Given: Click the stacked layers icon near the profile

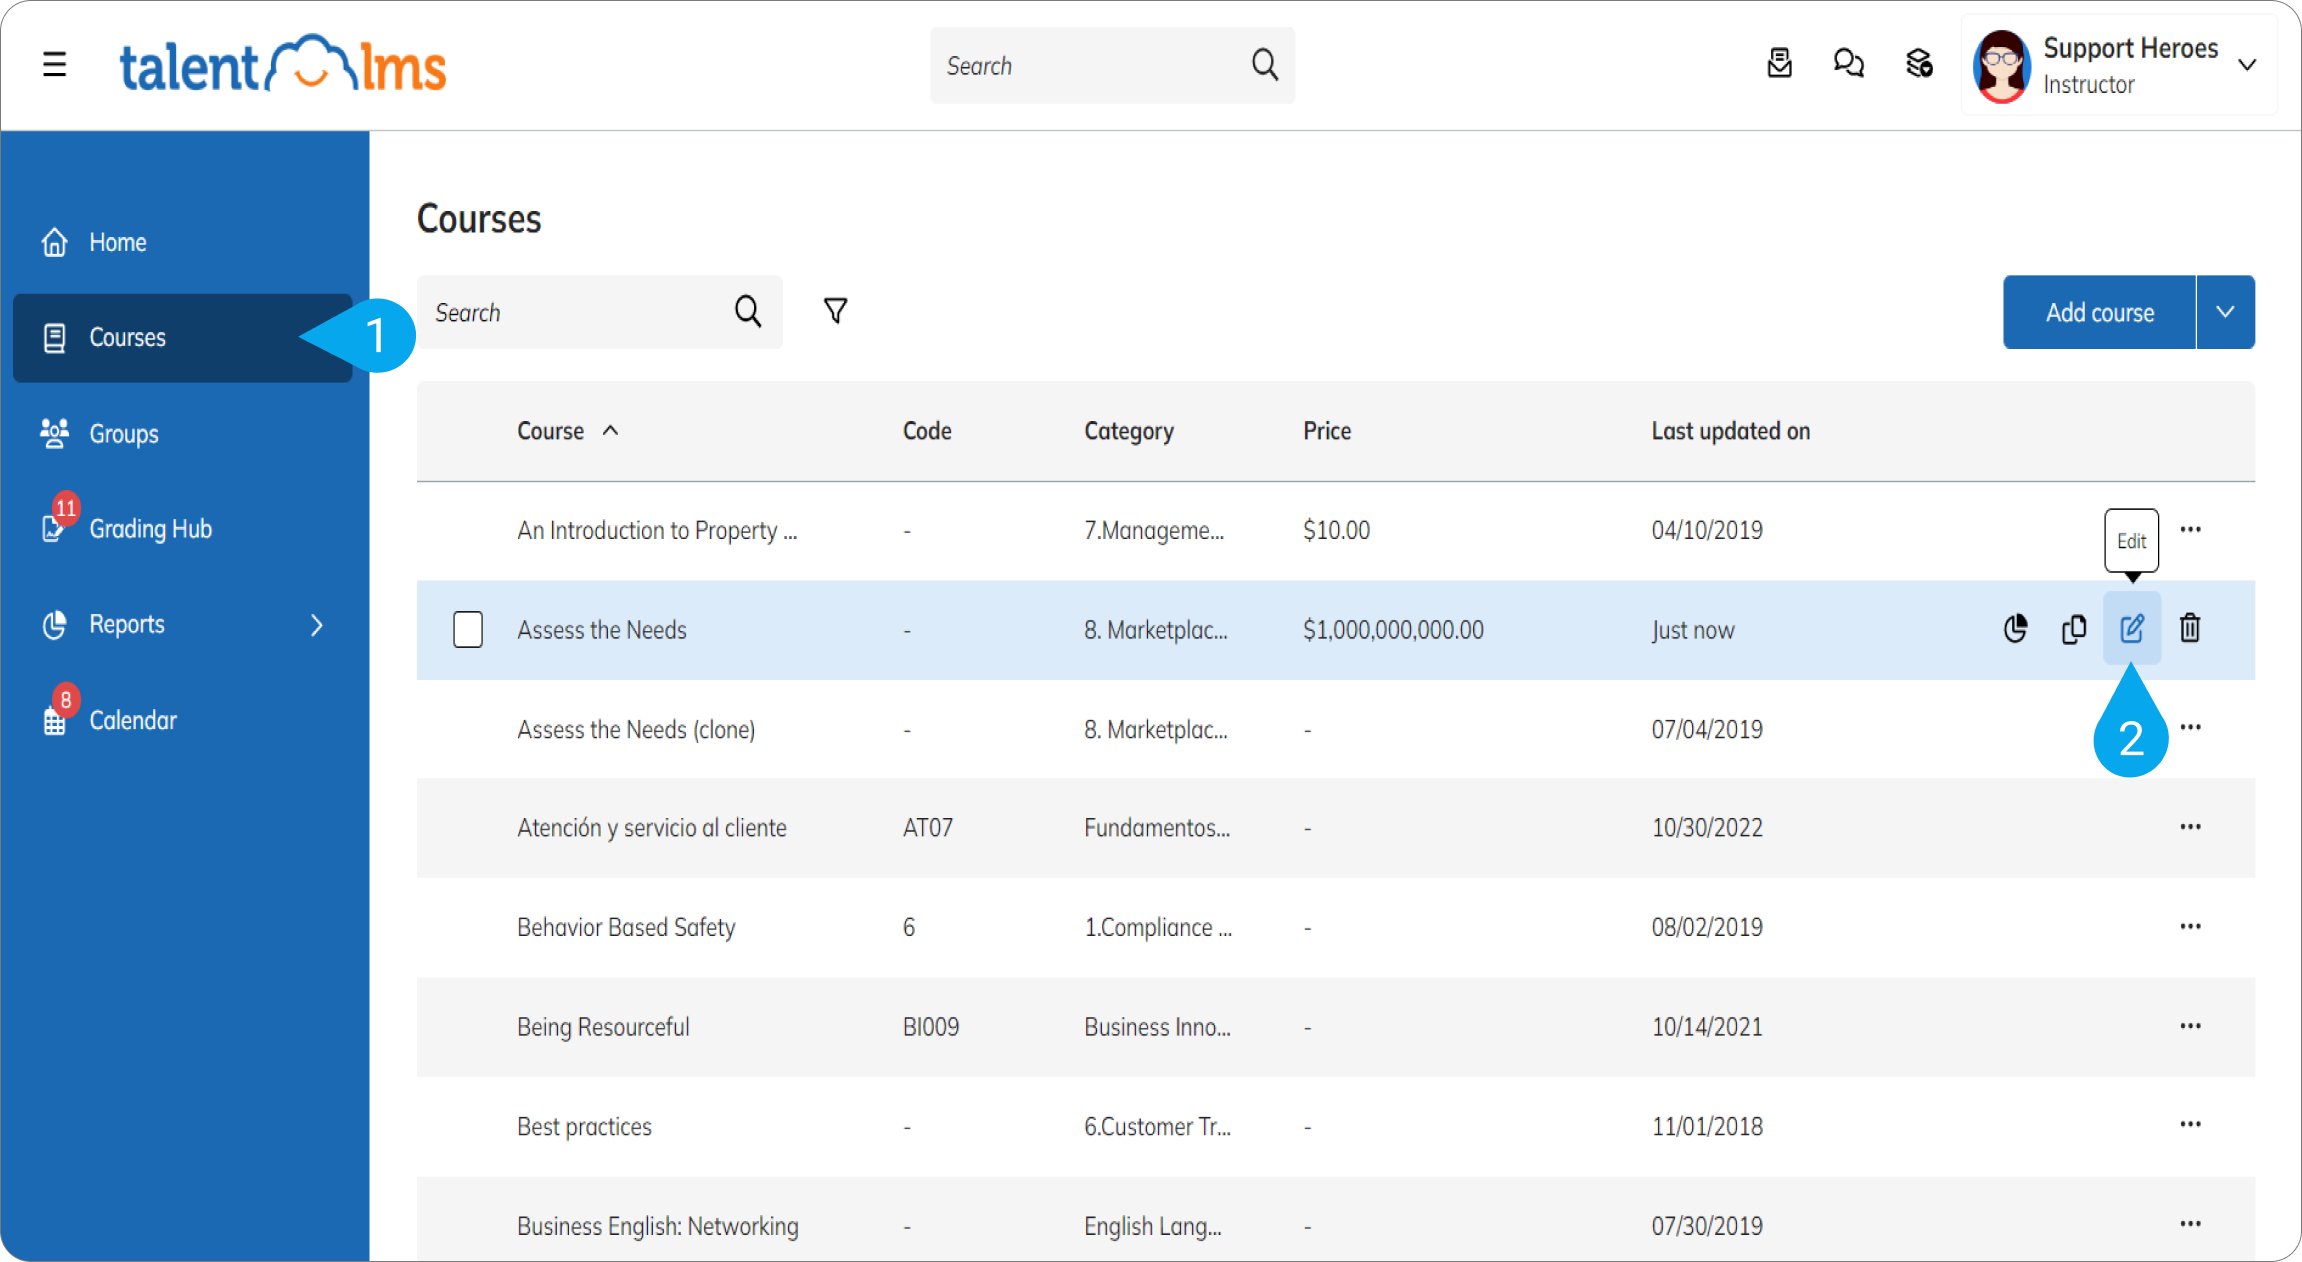Looking at the screenshot, I should (1918, 63).
